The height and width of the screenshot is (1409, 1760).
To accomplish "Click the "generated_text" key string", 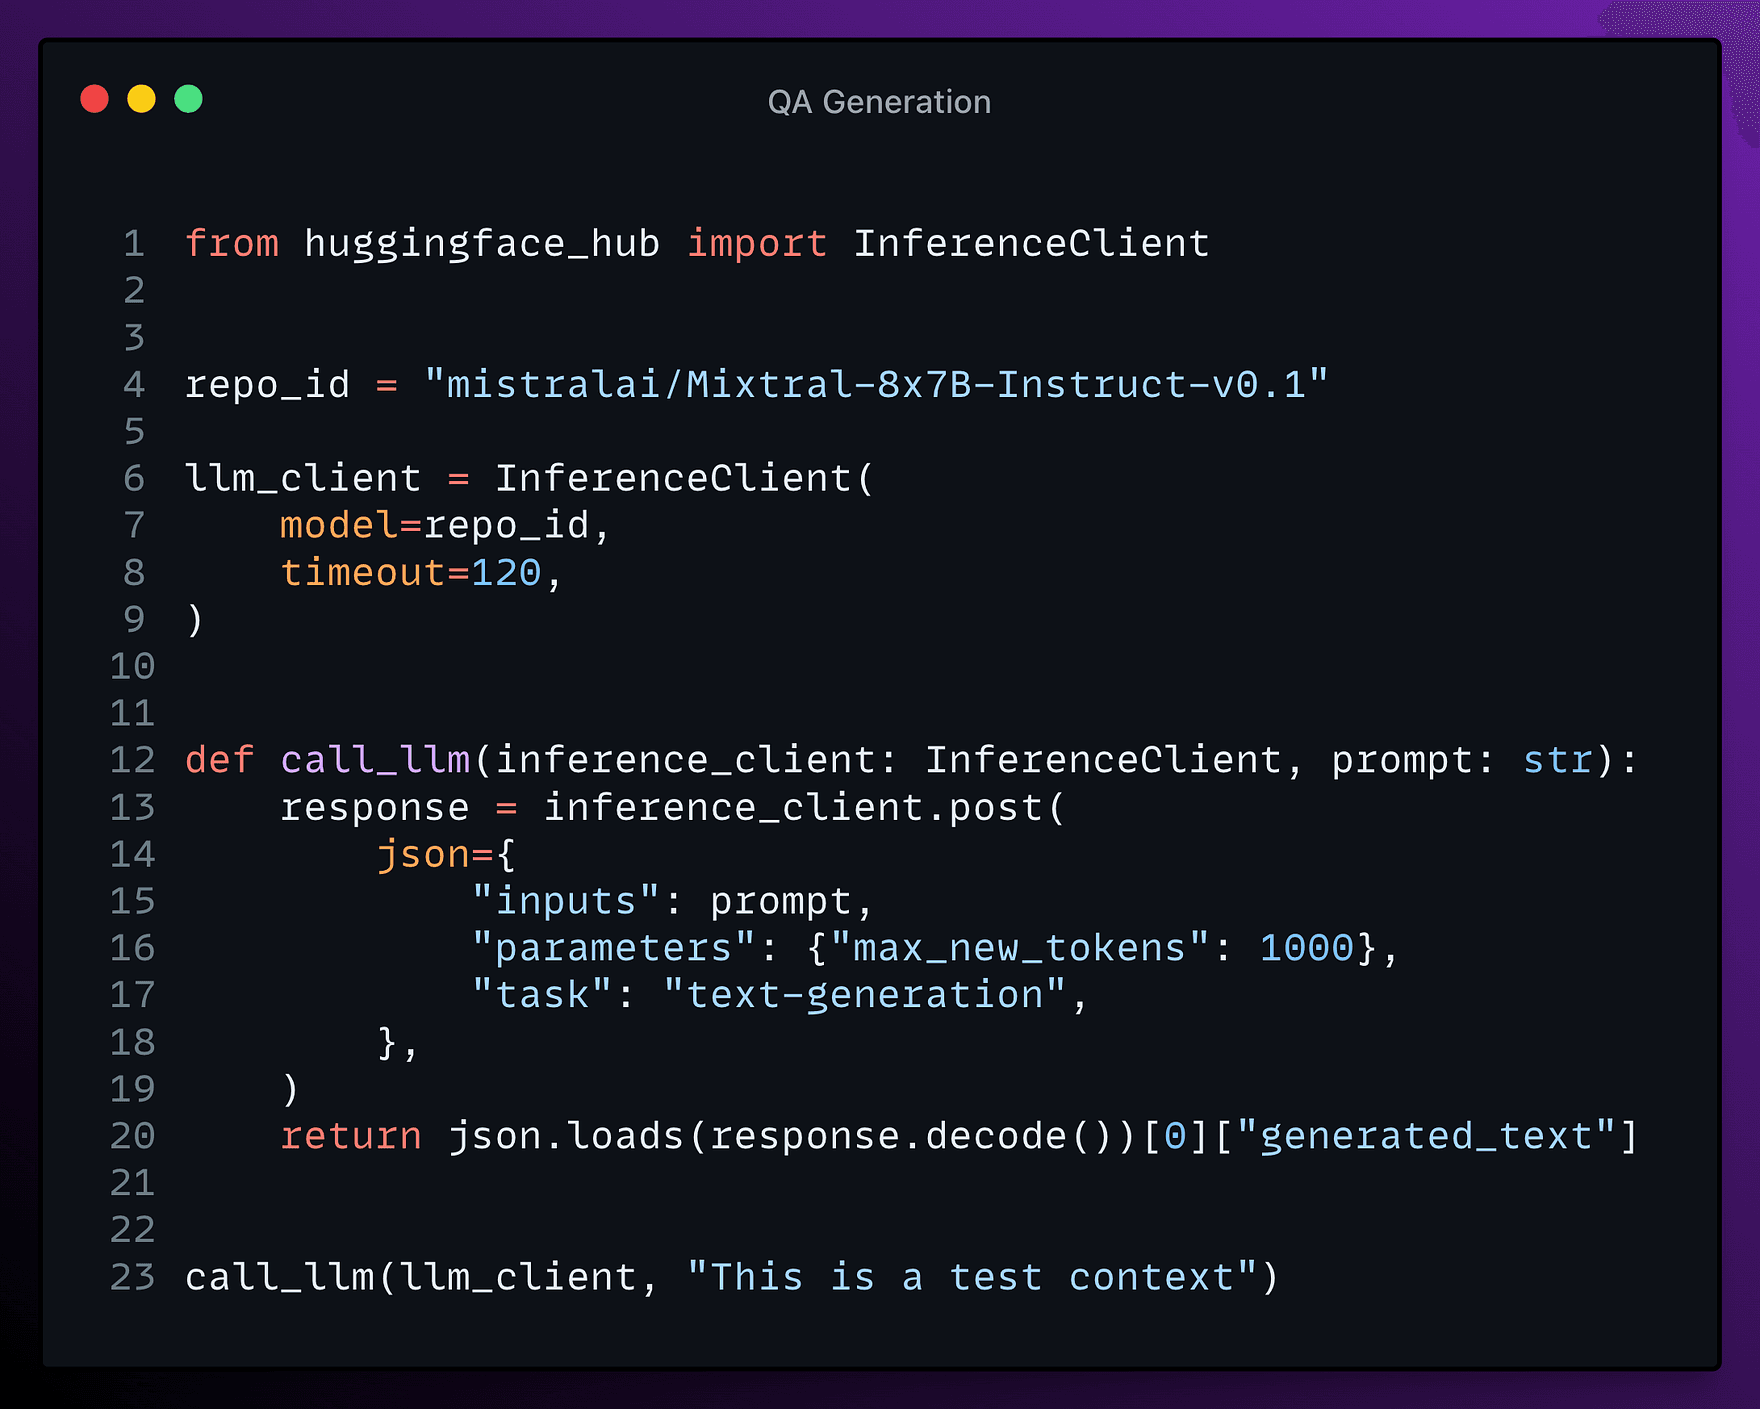I will click(x=1426, y=1136).
